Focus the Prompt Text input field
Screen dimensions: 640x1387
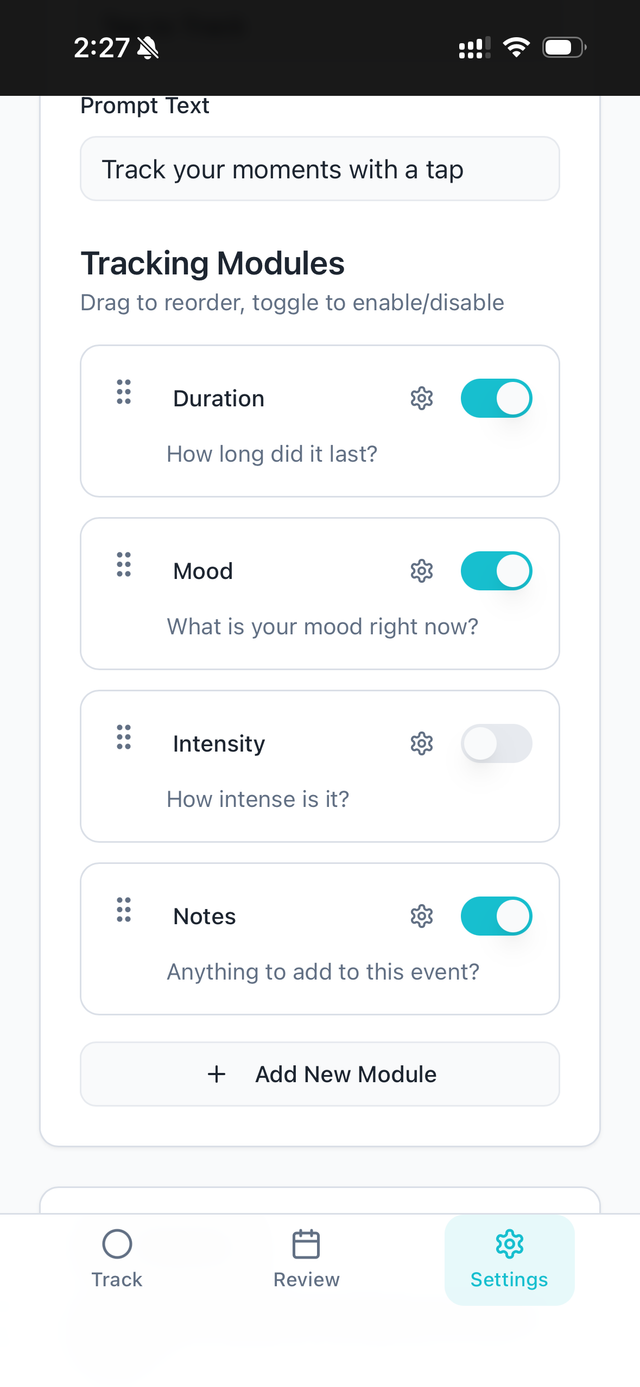pos(320,169)
